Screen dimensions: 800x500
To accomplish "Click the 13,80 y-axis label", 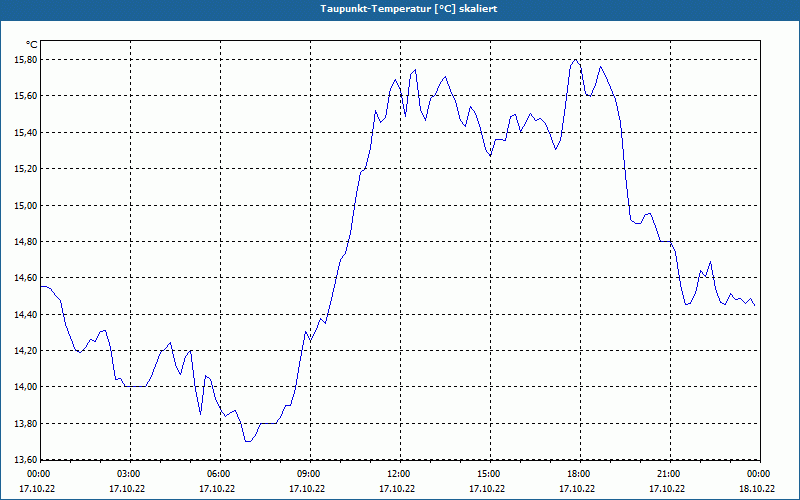I will tap(25, 424).
